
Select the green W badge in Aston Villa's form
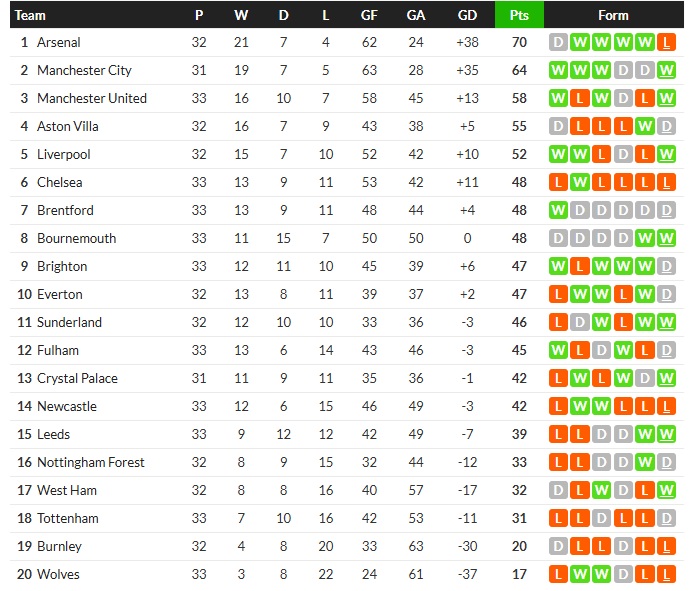[646, 127]
